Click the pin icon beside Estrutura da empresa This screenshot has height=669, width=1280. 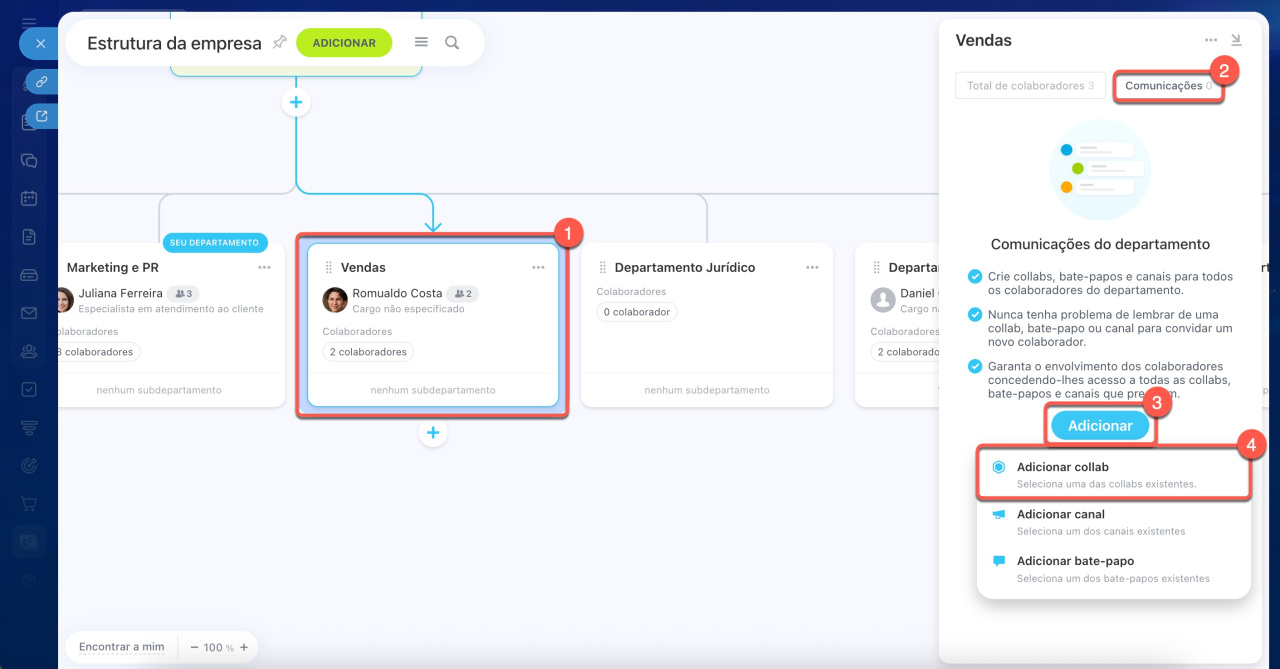(280, 42)
